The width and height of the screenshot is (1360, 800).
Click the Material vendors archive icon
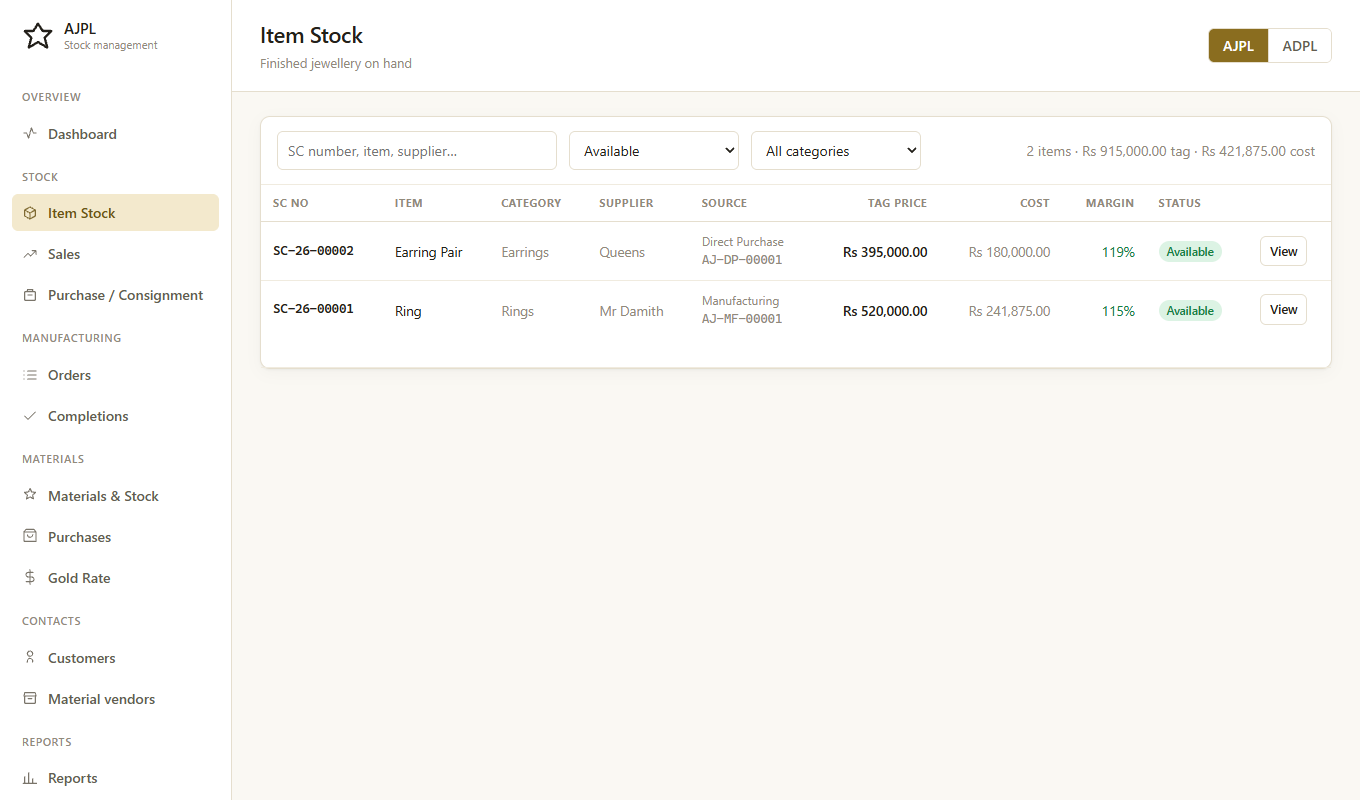(30, 699)
